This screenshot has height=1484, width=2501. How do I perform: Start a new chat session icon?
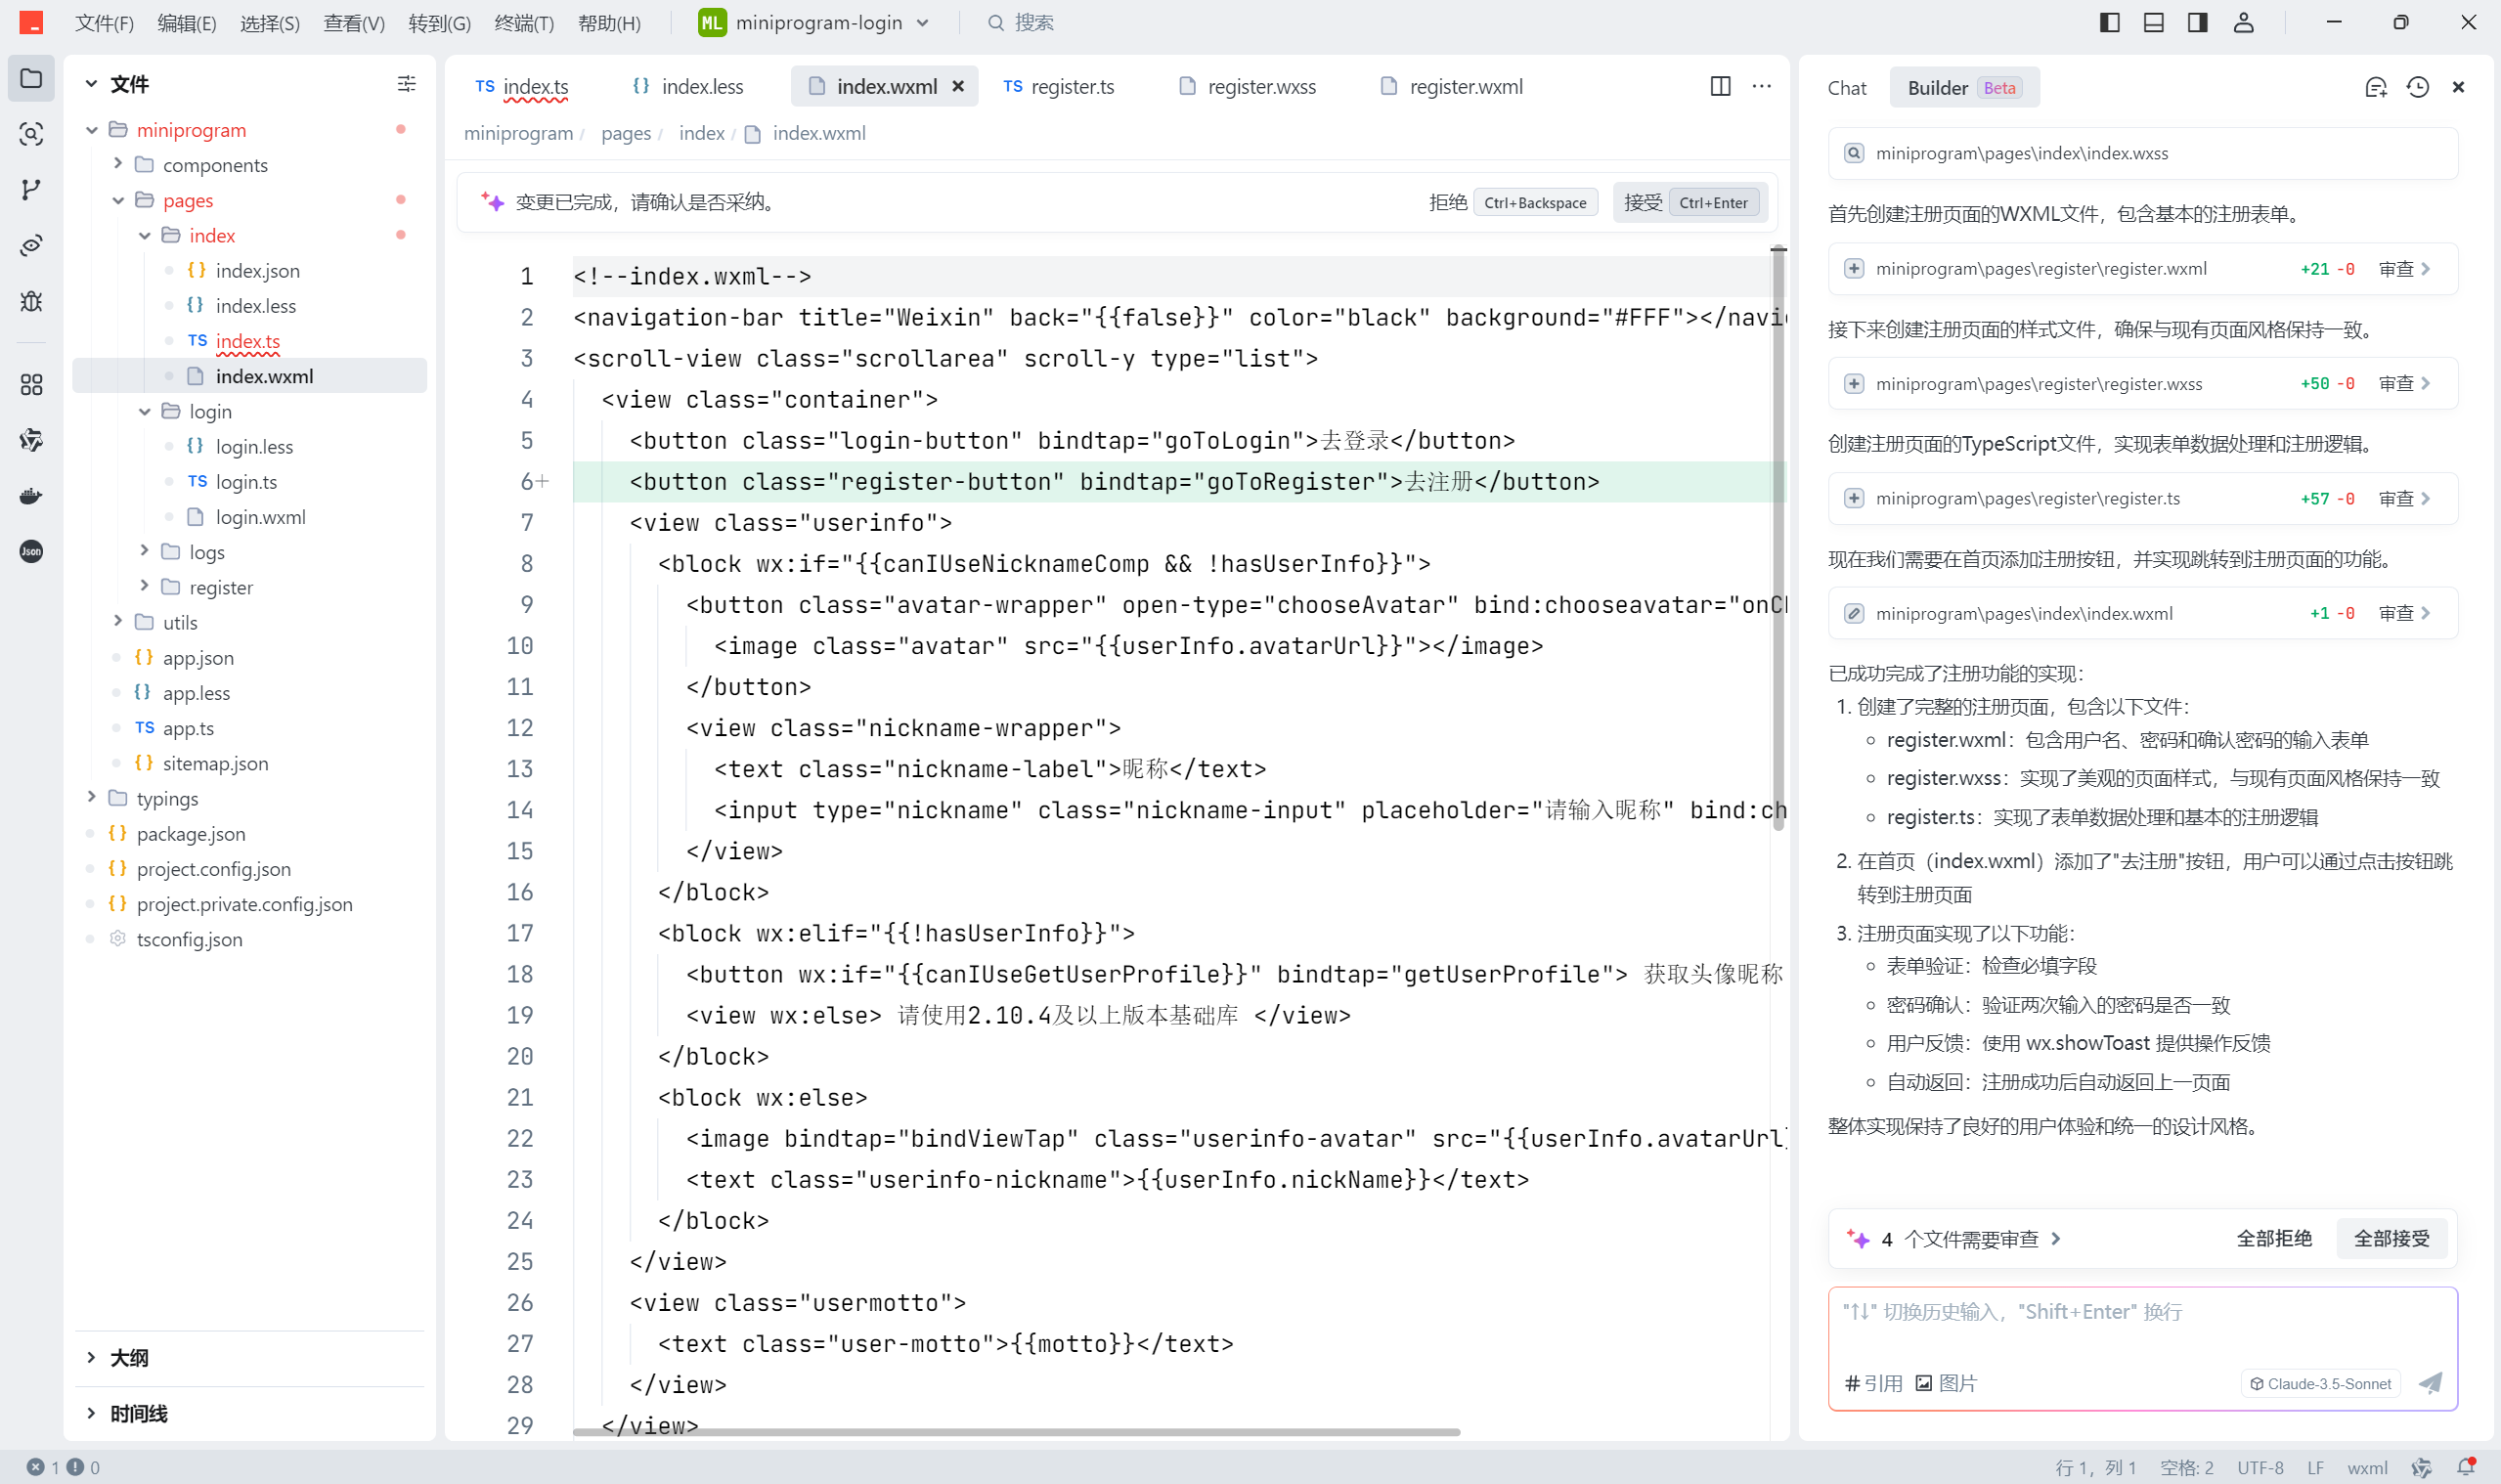click(x=2376, y=88)
